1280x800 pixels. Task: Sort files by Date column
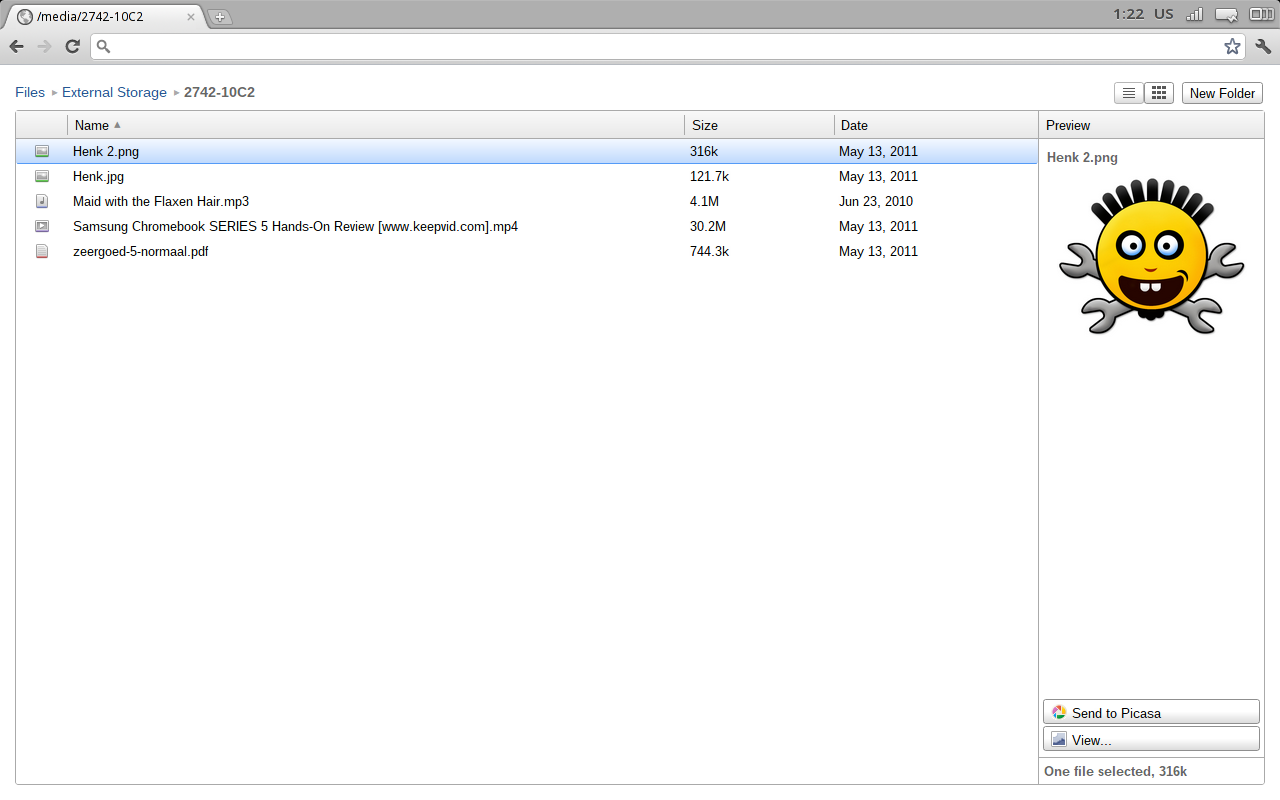(x=936, y=125)
